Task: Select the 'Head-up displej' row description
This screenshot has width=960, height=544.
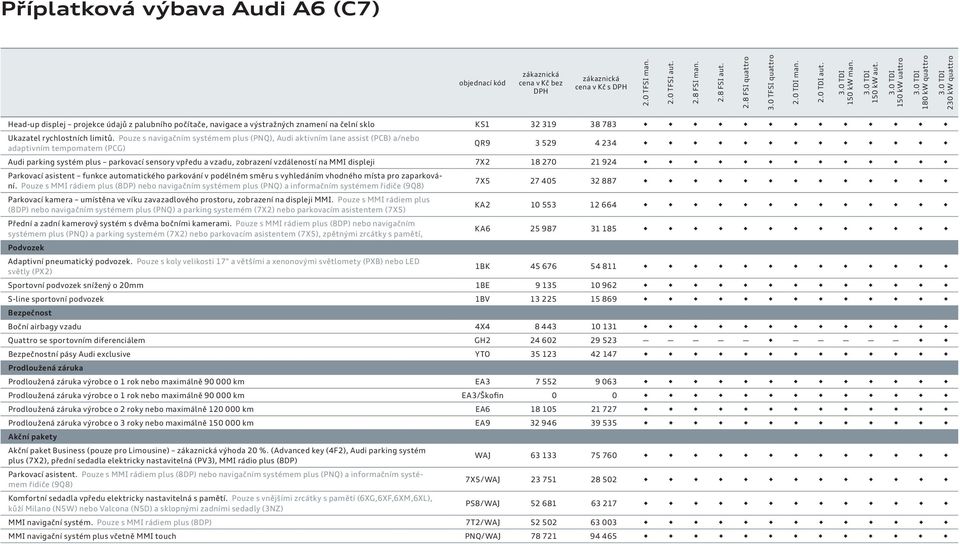Action: (x=191, y=124)
